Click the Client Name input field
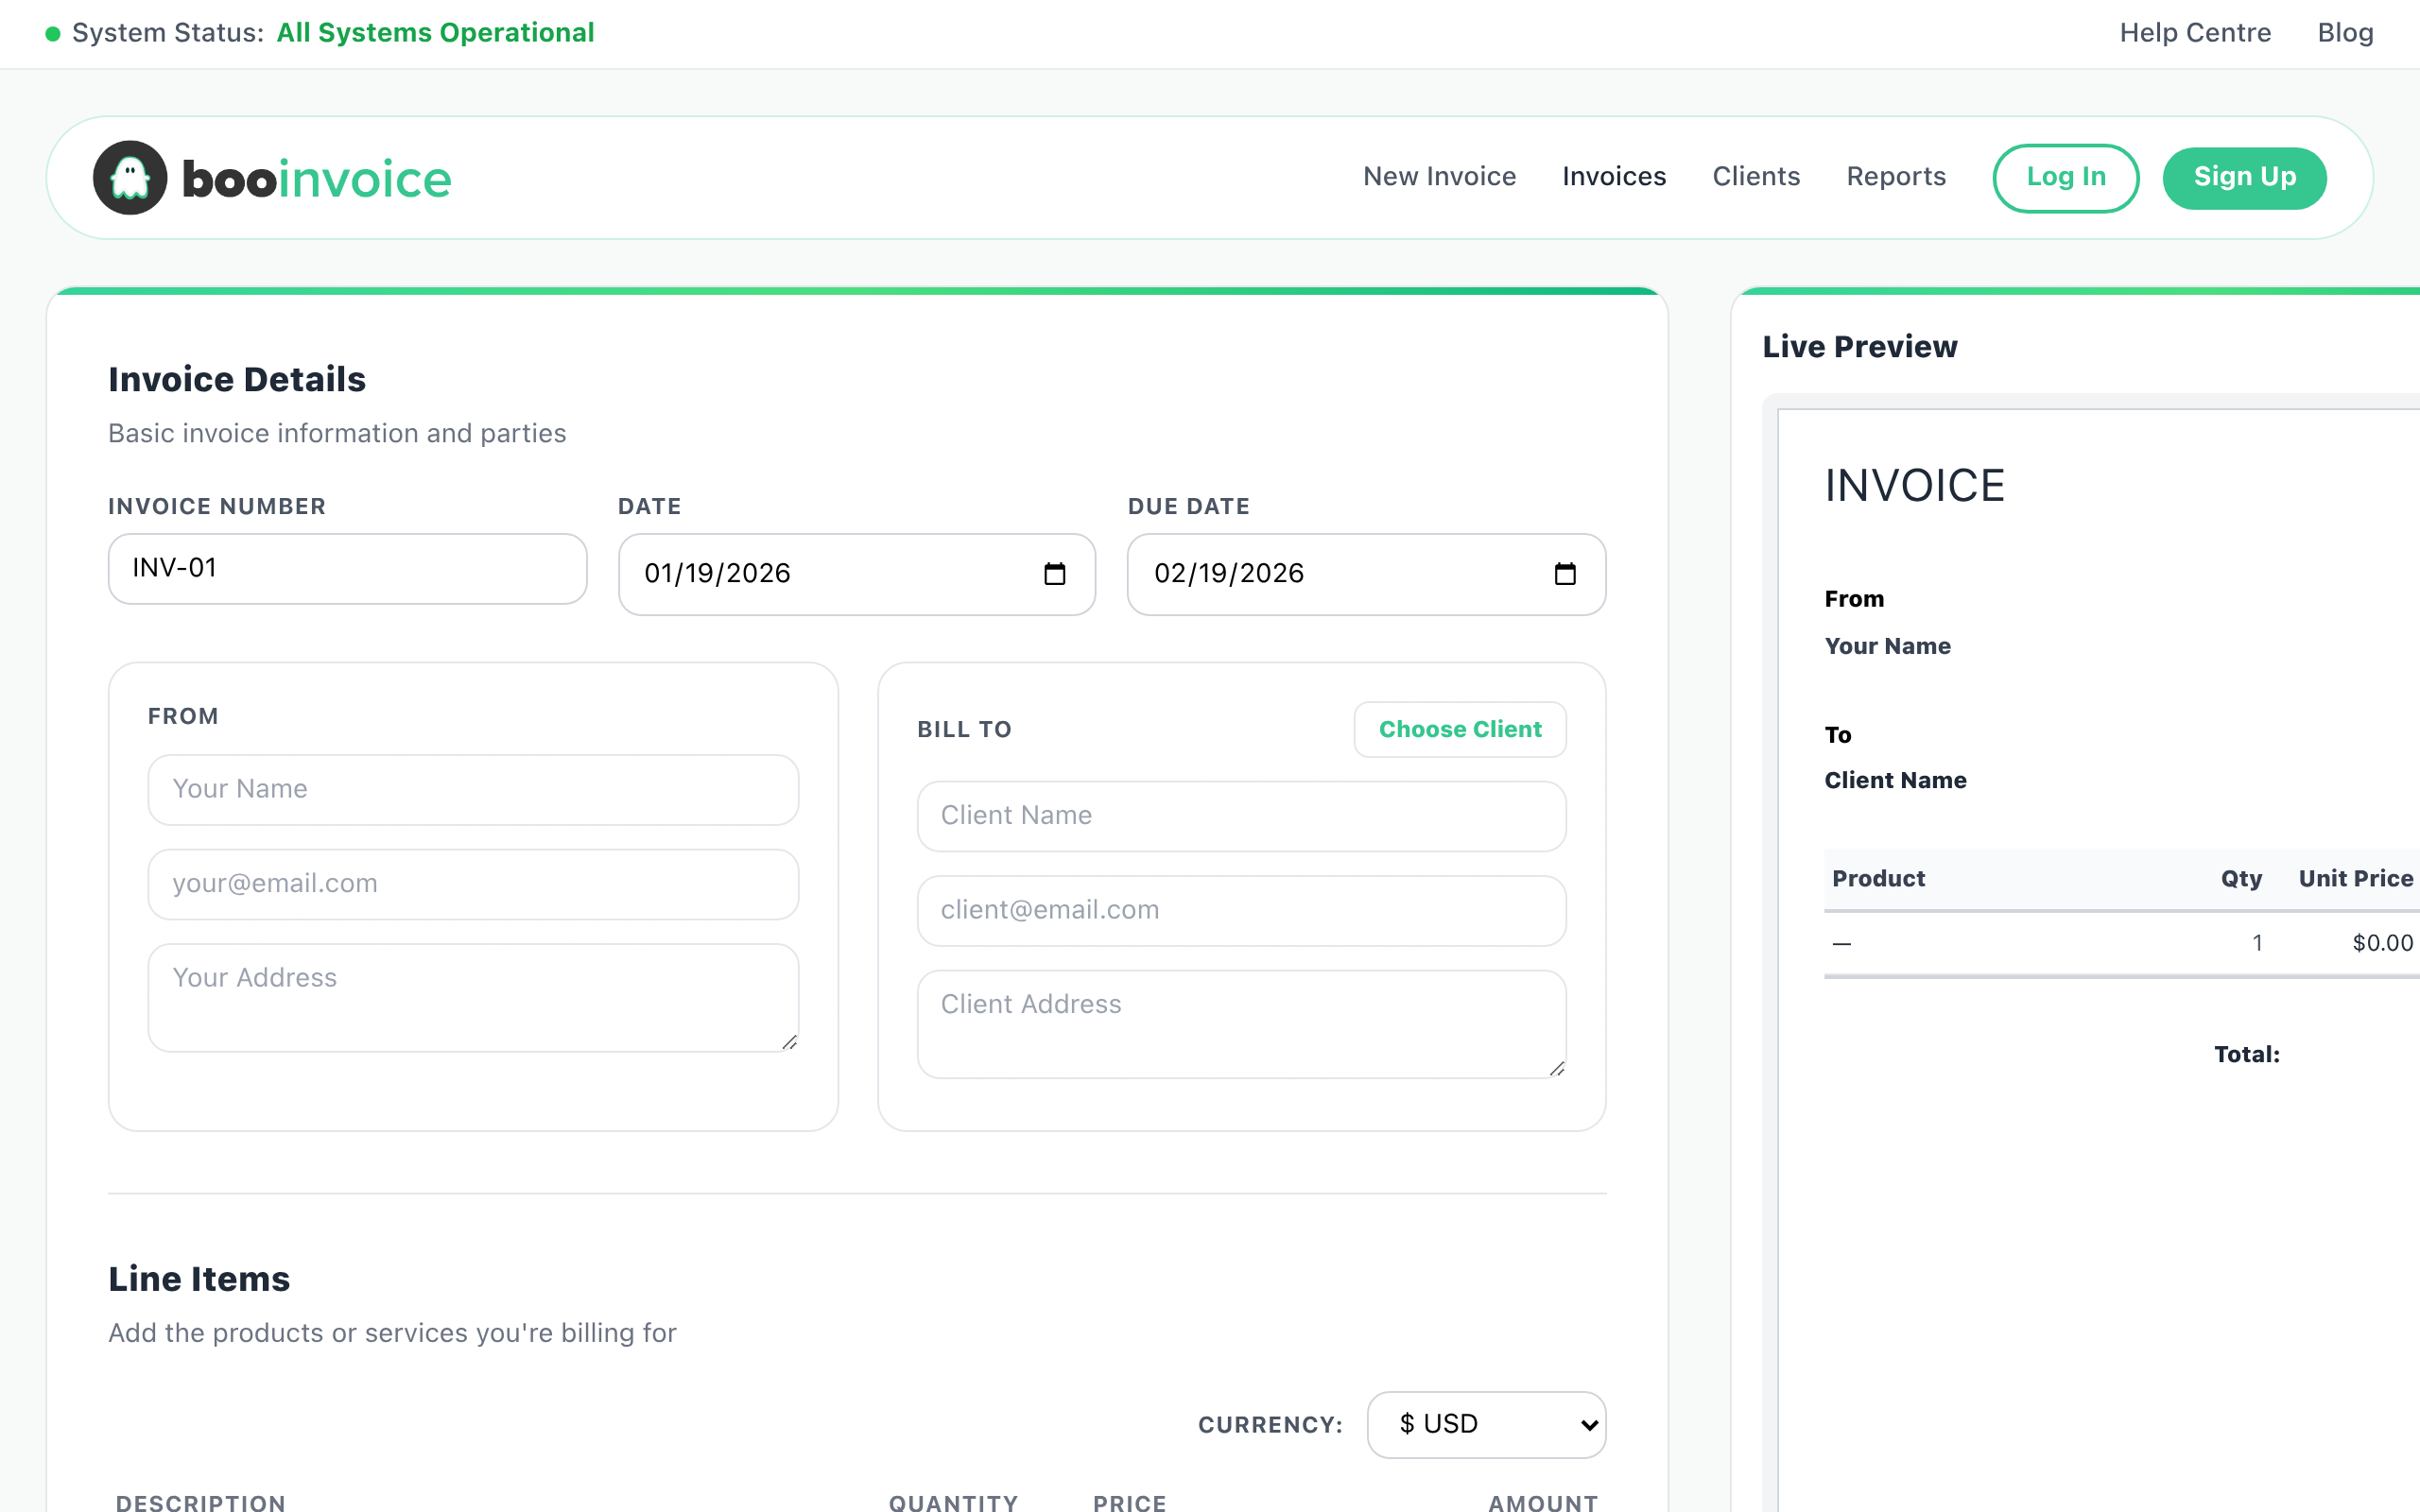 click(1240, 816)
